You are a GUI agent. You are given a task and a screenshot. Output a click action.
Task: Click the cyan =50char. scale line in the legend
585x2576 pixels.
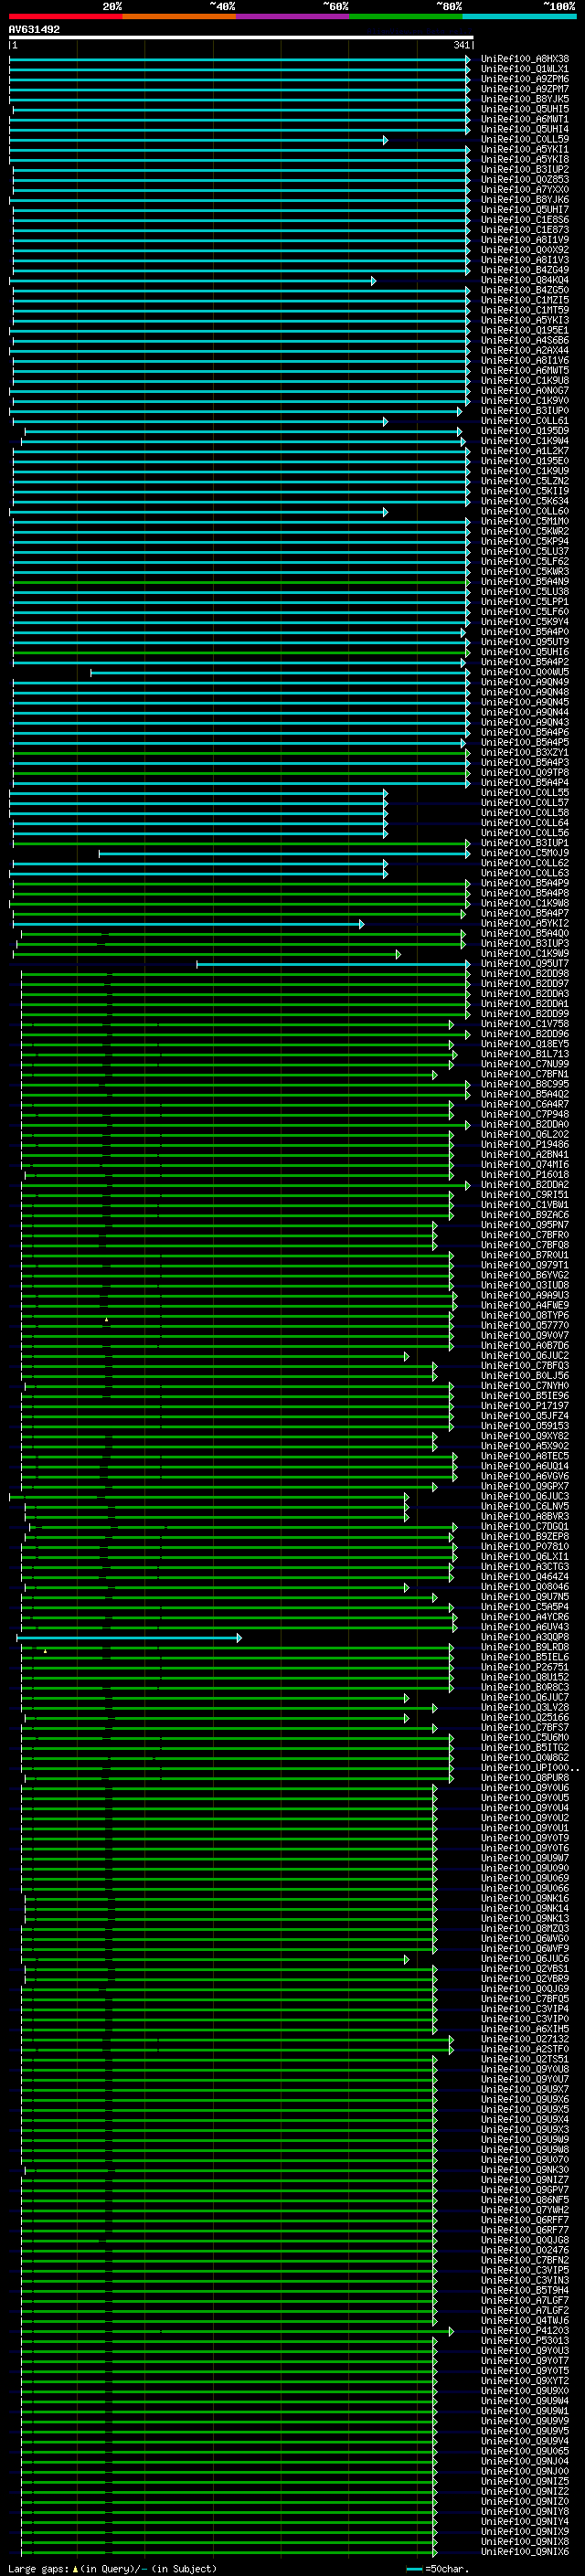[x=414, y=2569]
